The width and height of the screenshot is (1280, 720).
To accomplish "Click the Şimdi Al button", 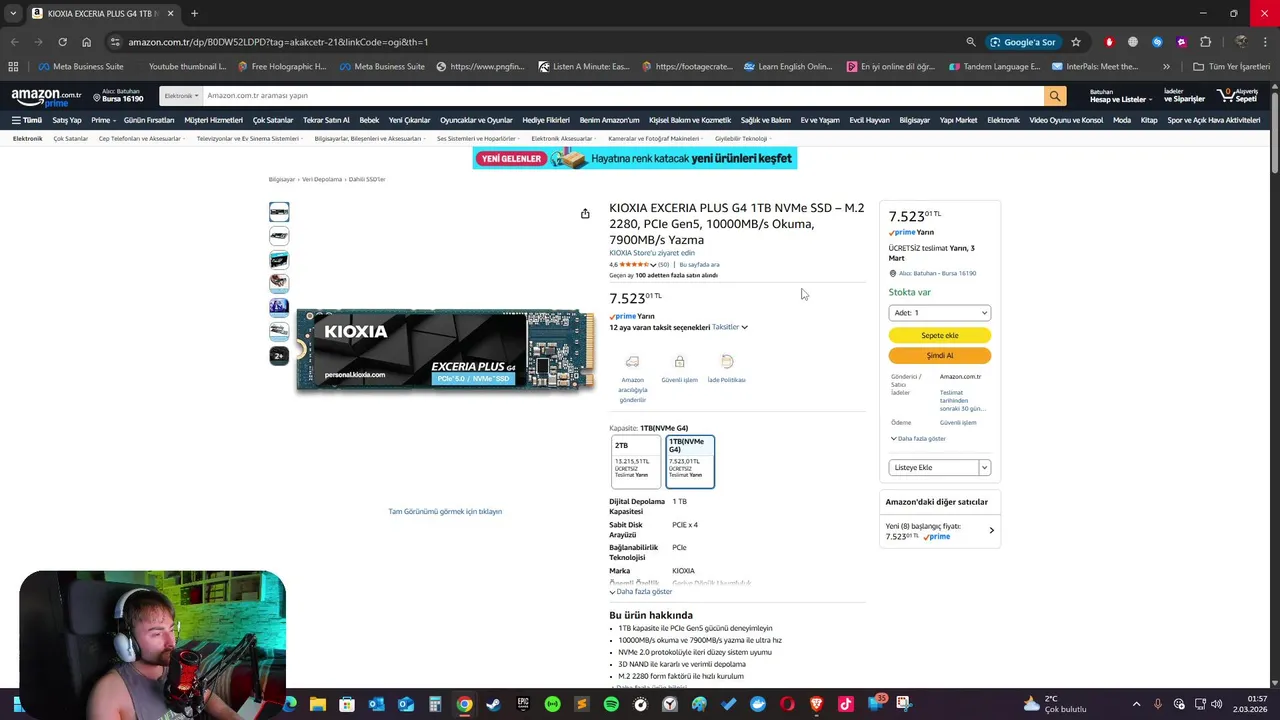I will tap(939, 355).
